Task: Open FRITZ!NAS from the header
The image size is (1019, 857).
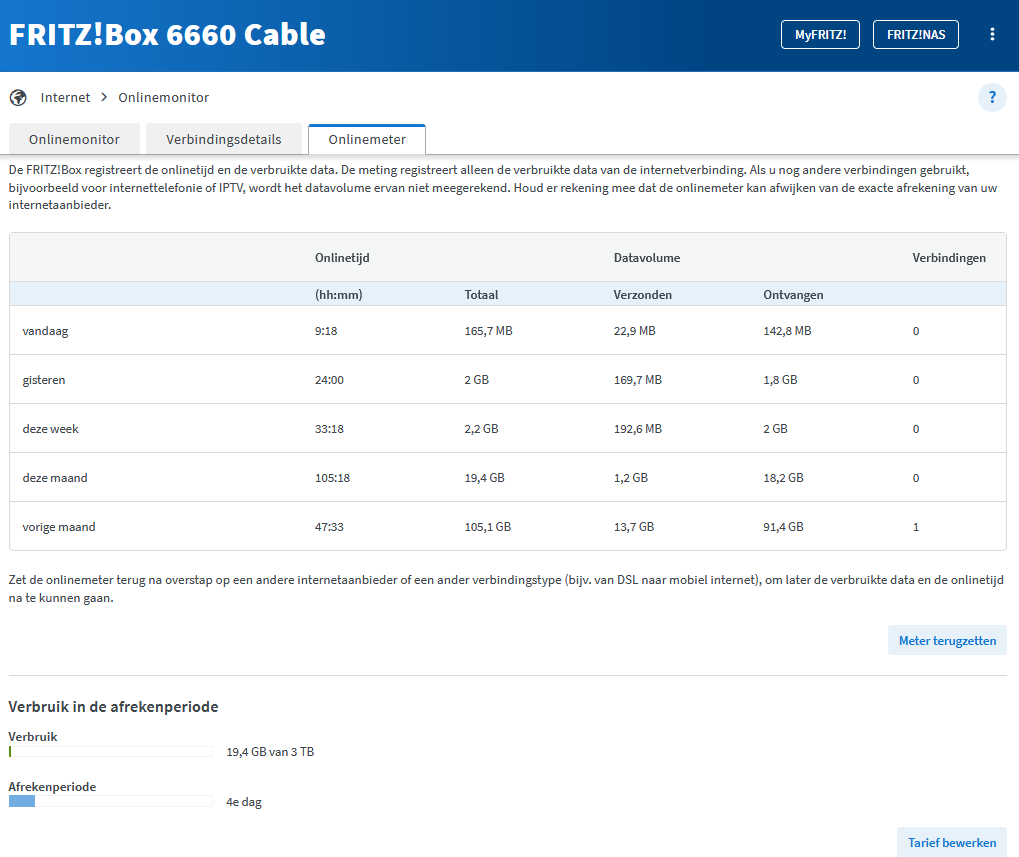Action: point(915,34)
